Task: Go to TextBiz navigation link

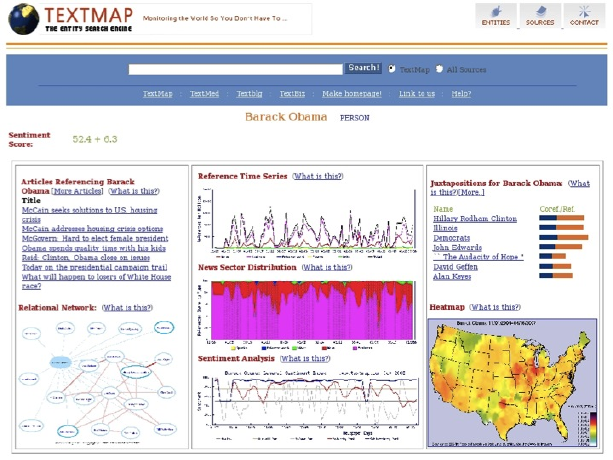Action: point(292,94)
